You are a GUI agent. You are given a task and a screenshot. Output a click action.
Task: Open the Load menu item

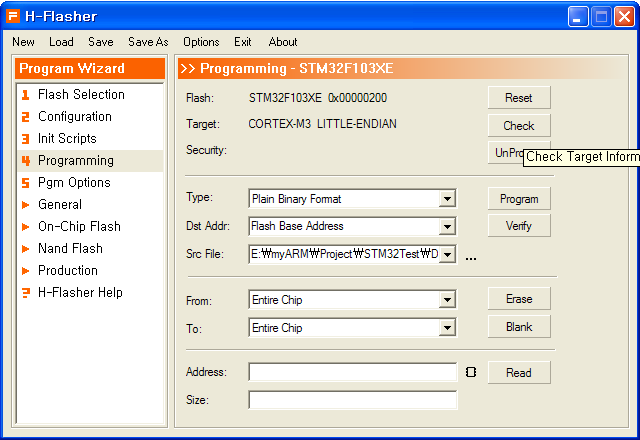[61, 42]
